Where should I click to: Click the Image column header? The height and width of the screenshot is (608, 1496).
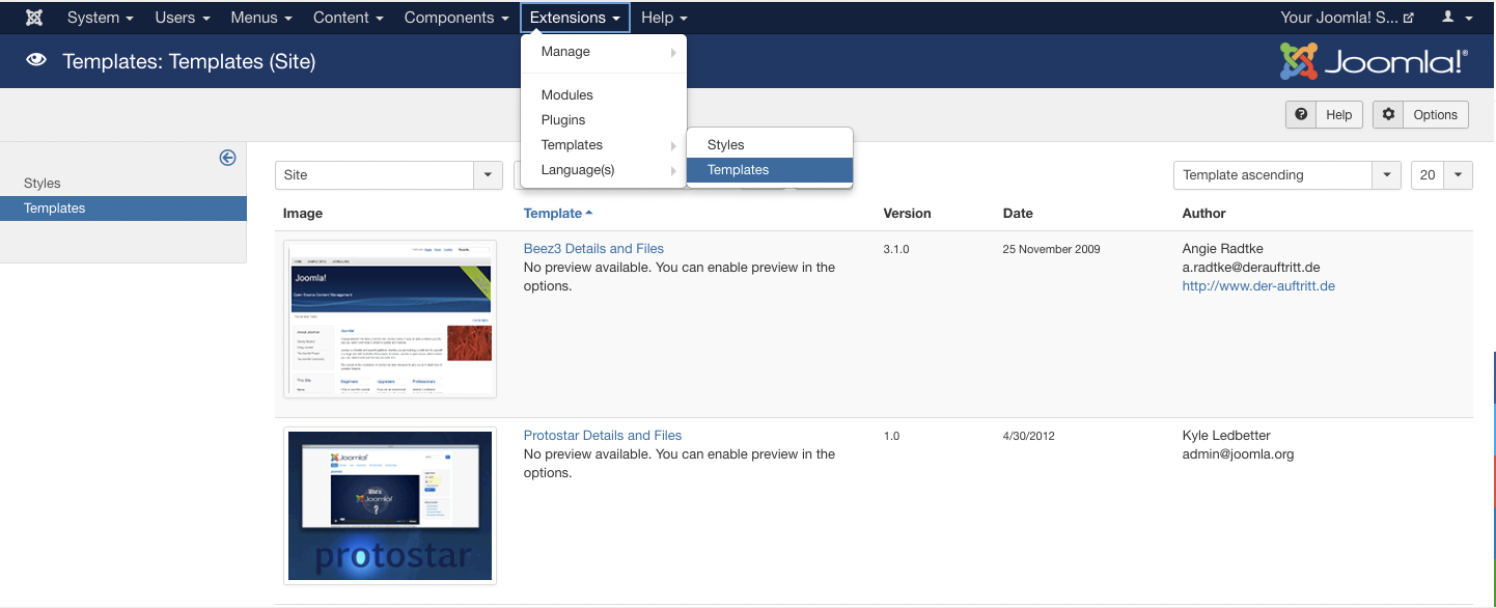(303, 213)
